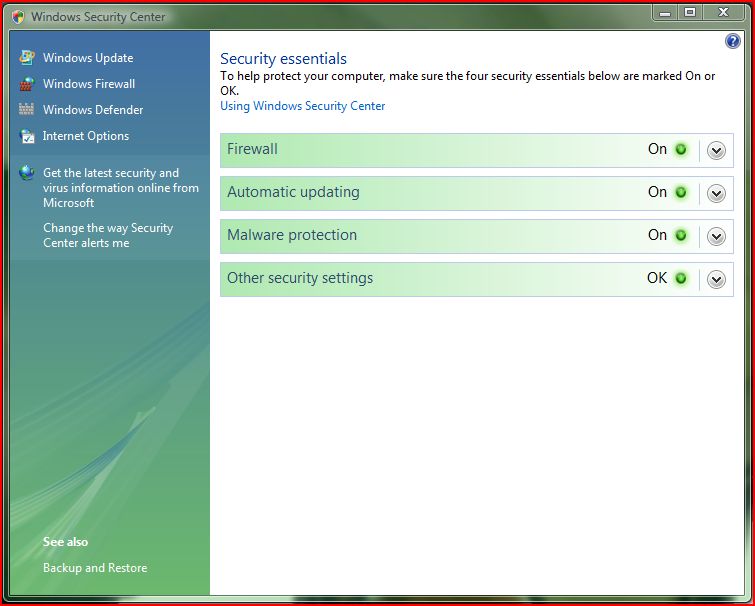The height and width of the screenshot is (606, 755).
Task: Get the latest security and virus information online
Action: pos(120,188)
